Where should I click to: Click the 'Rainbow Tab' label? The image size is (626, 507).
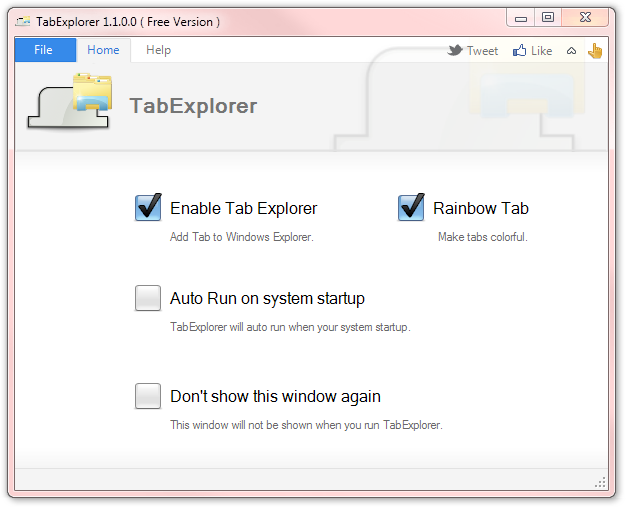tap(481, 208)
